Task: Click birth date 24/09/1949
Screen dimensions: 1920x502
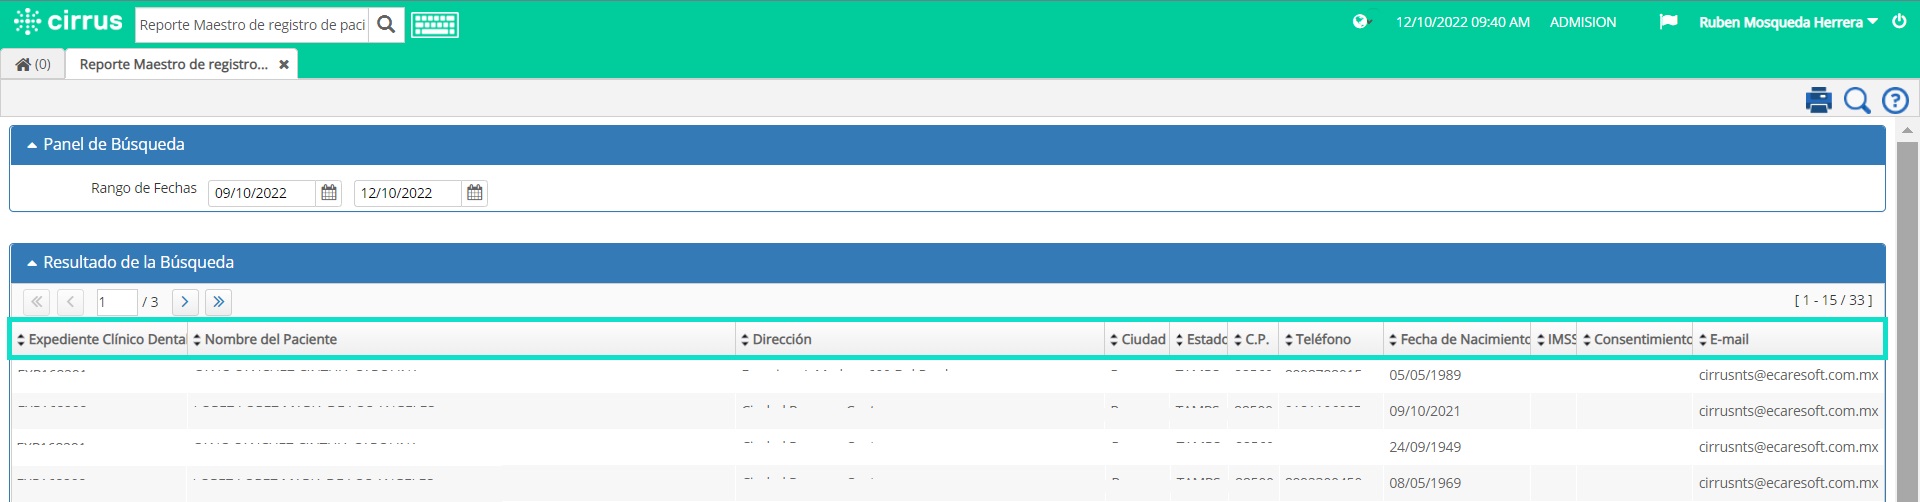Action: [x=1425, y=448]
